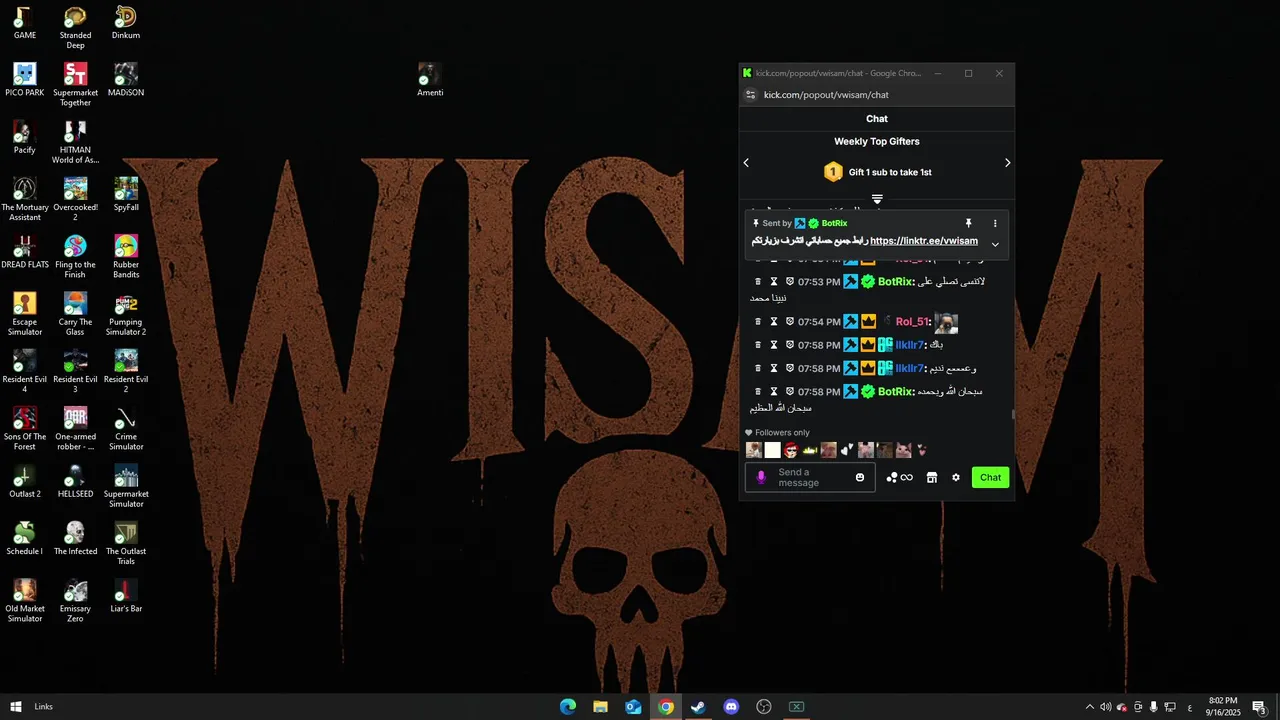1280x720 pixels.
Task: Select The Outlast Trials desktop icon
Action: pos(126,544)
